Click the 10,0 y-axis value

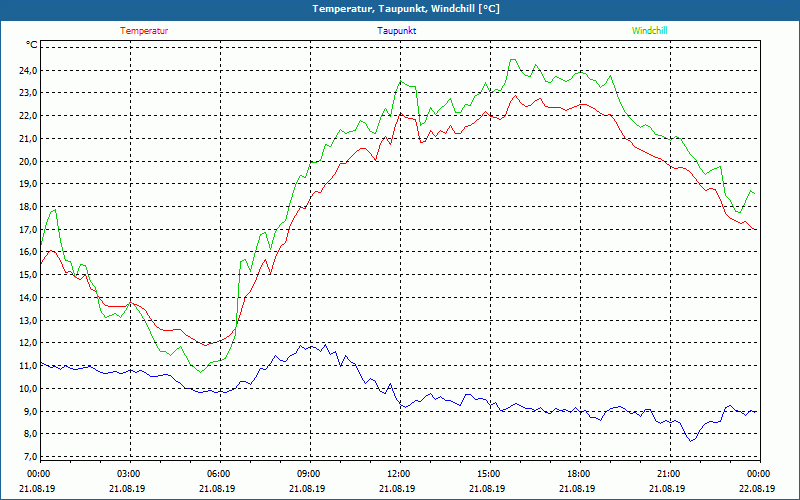pyautogui.click(x=29, y=388)
